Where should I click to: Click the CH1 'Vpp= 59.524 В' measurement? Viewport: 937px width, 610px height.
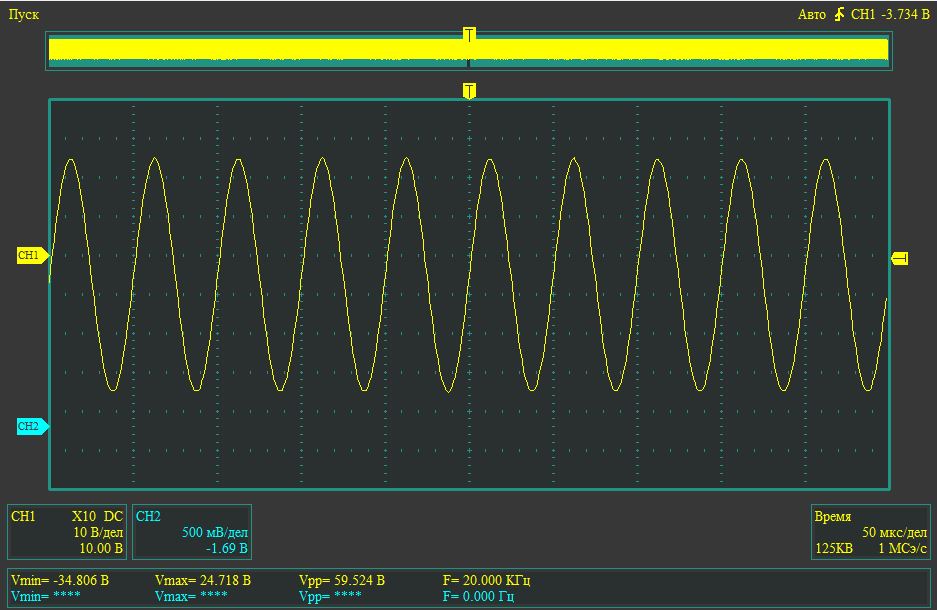tap(342, 580)
